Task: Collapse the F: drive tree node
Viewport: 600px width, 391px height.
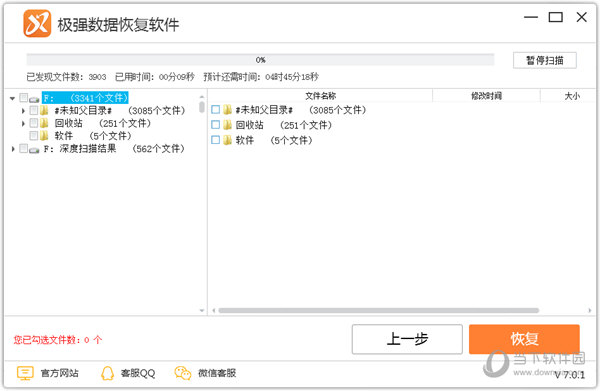Action: (x=13, y=99)
